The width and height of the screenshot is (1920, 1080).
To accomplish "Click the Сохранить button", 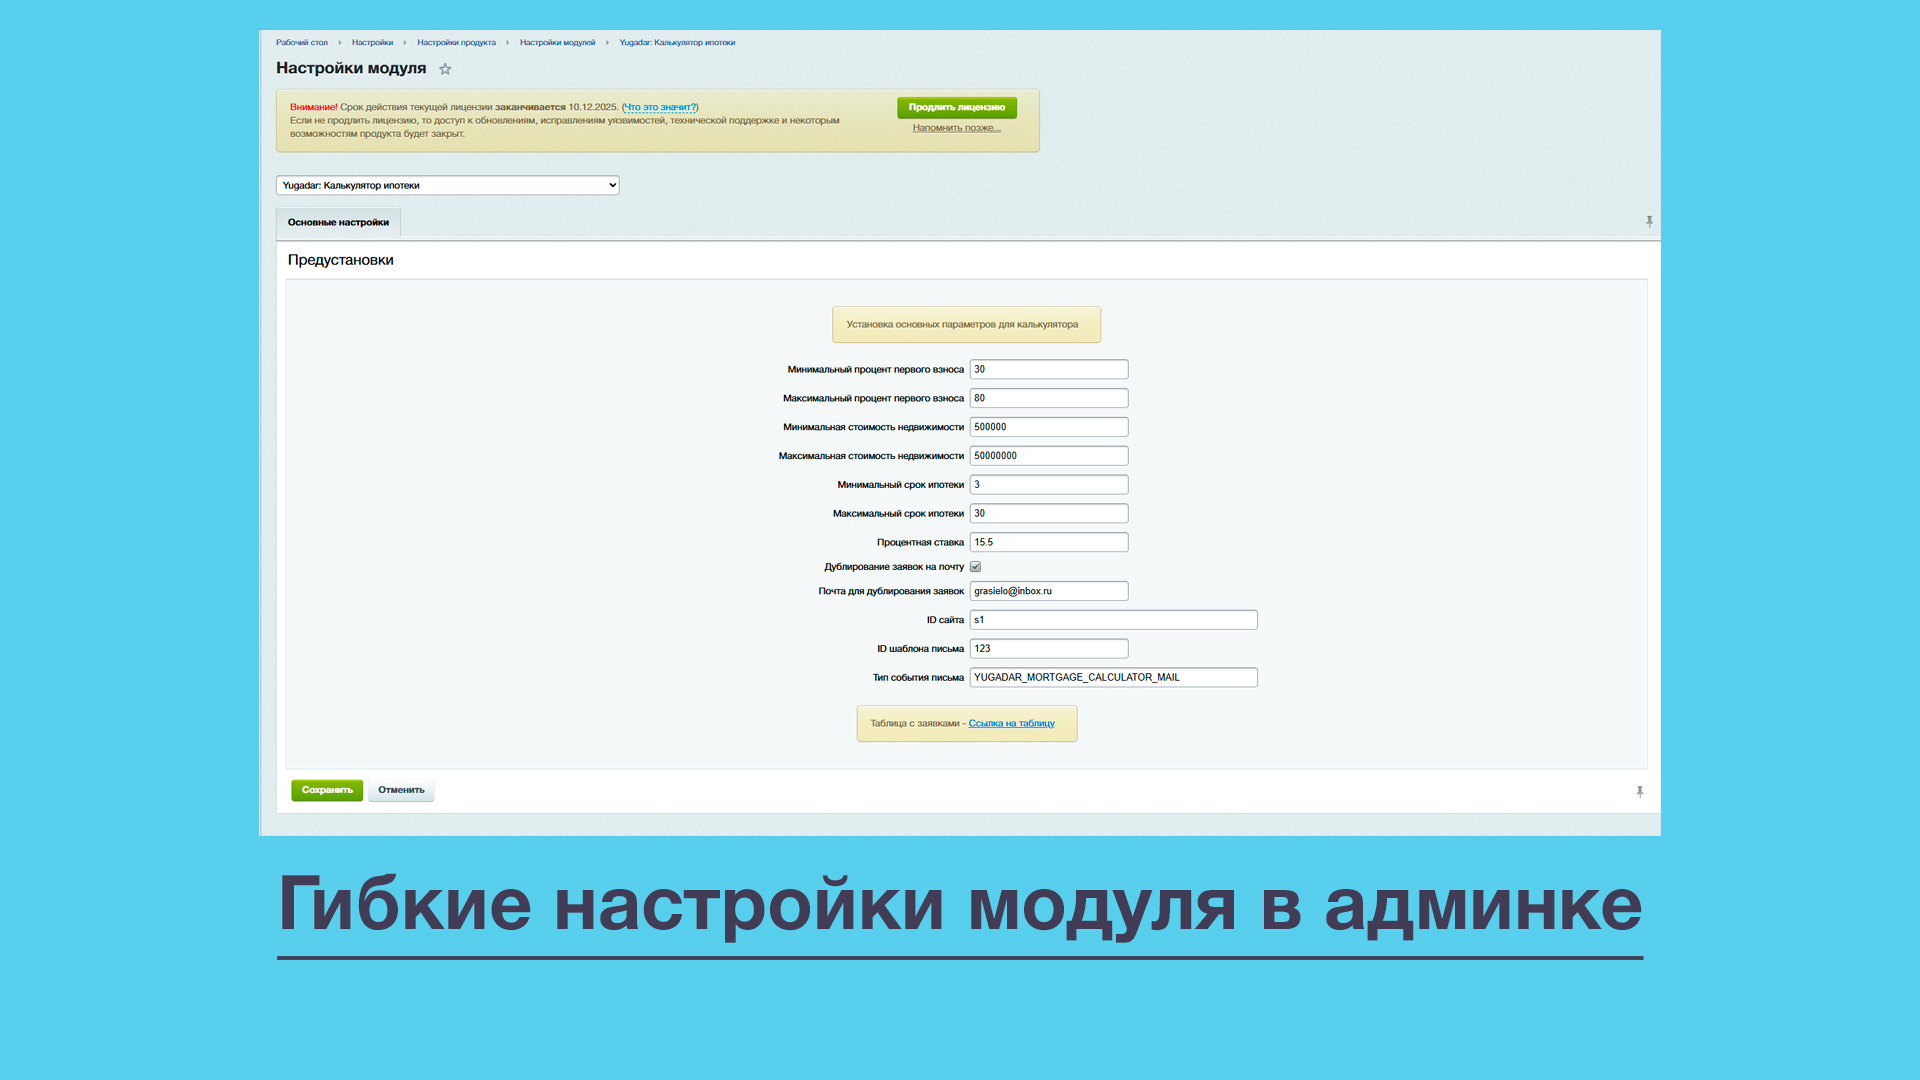I will (326, 790).
